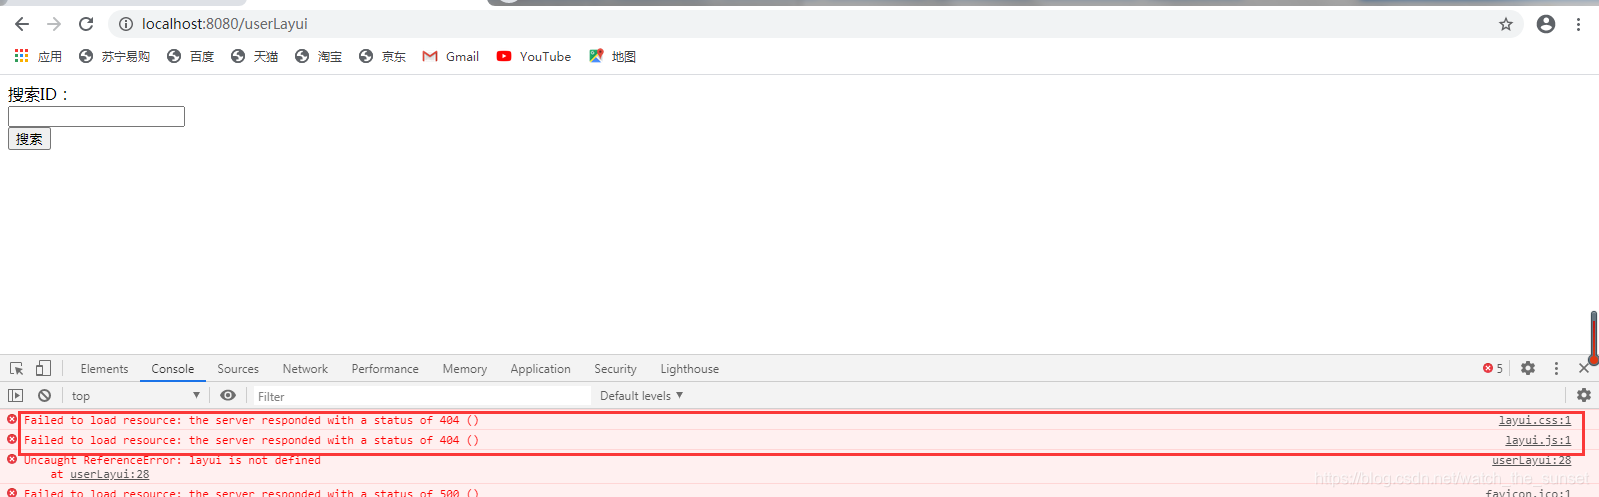The width and height of the screenshot is (1599, 497).
Task: Toggle the live expression eye icon
Action: [228, 396]
